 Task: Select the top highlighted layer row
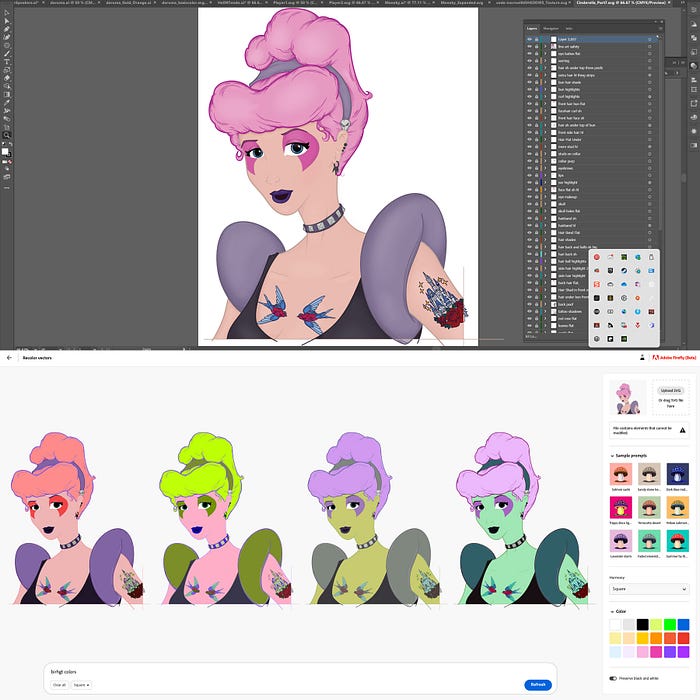(x=591, y=39)
